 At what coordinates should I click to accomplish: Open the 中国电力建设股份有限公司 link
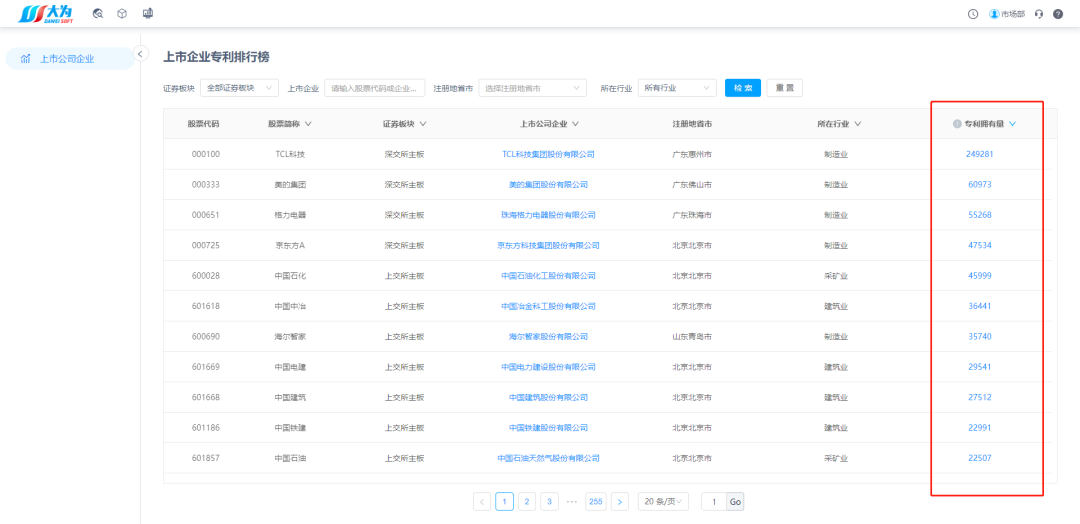(x=548, y=367)
